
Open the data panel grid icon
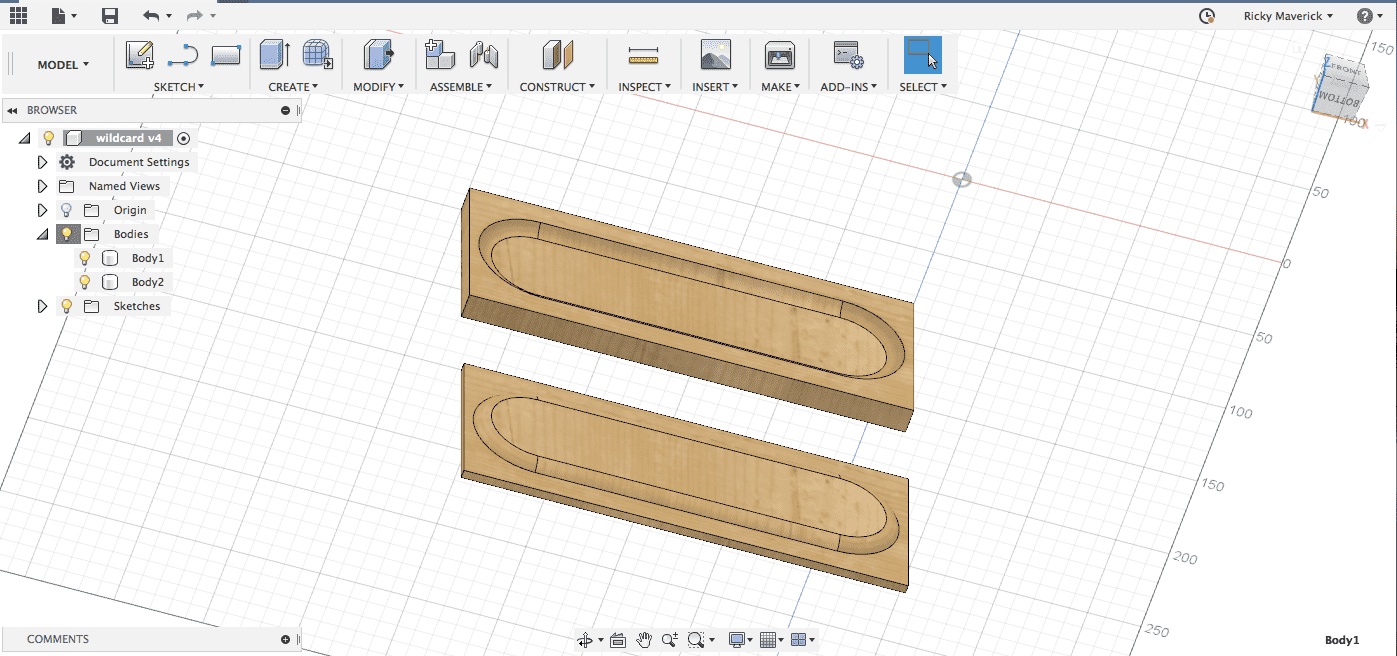point(18,16)
